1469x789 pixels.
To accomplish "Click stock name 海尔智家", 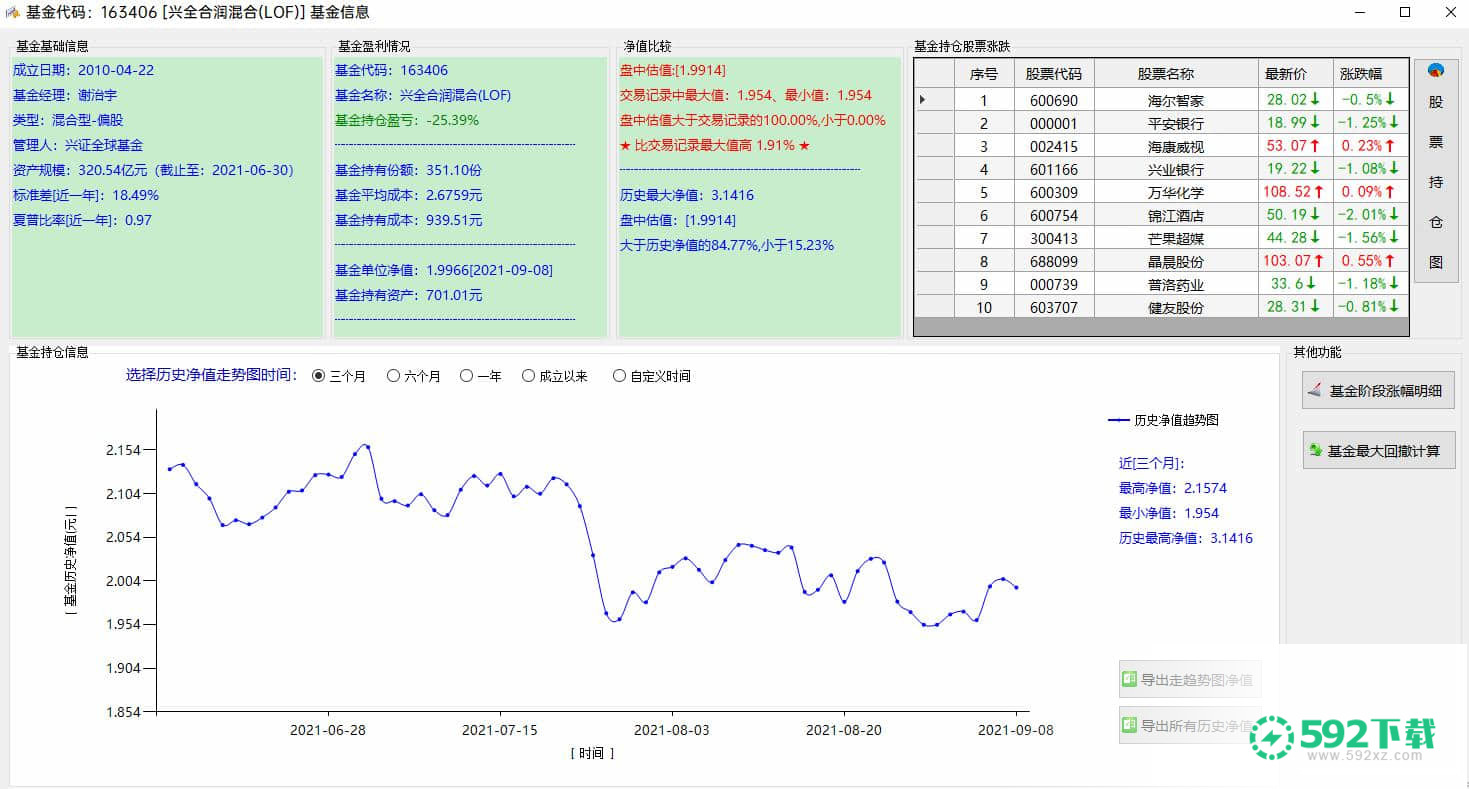I will (x=1176, y=100).
